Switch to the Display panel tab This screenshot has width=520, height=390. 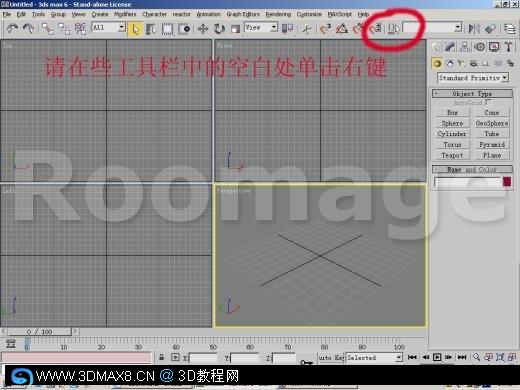[x=494, y=47]
